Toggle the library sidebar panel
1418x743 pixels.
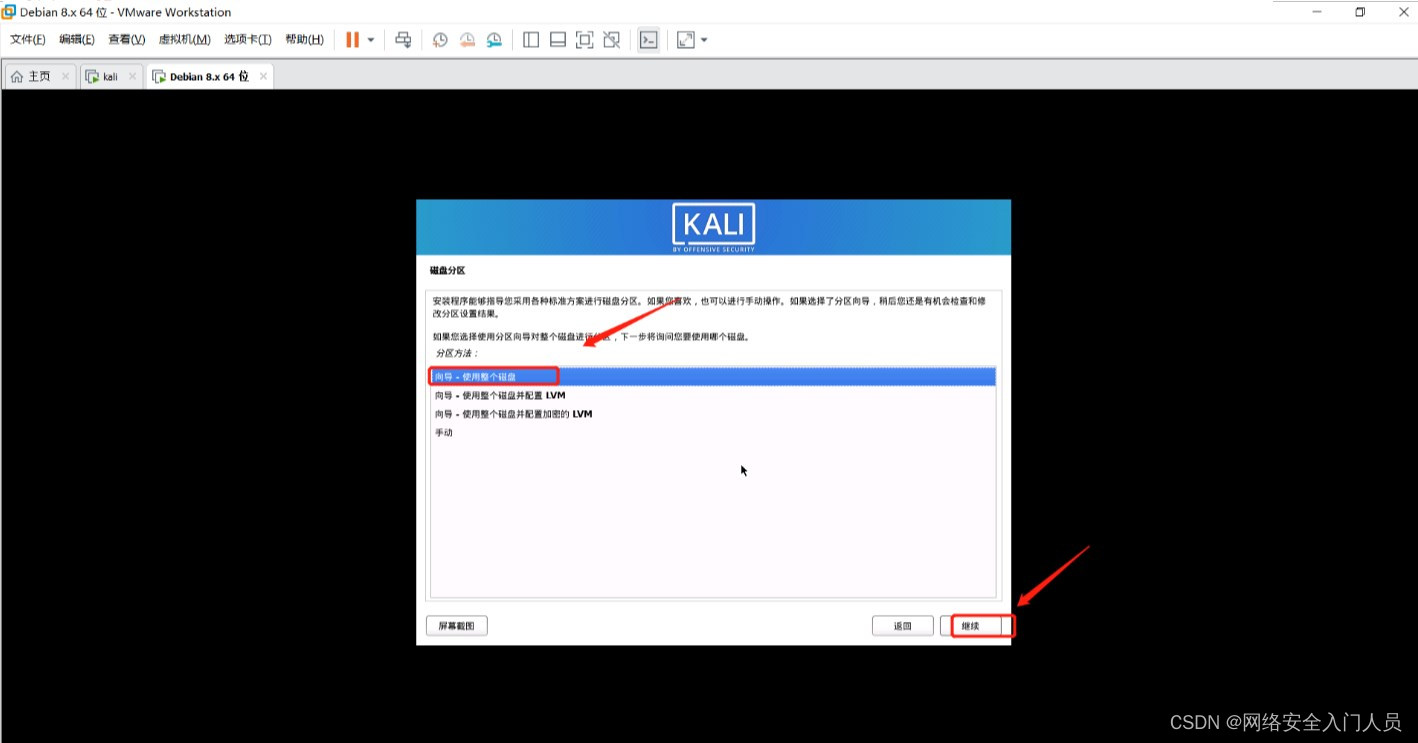point(531,40)
